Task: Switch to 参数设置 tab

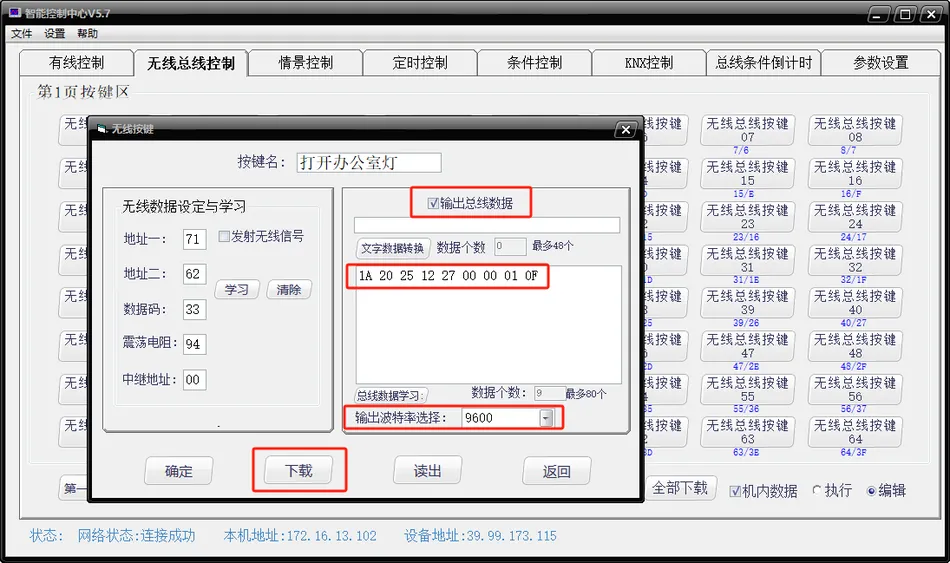Action: [880, 63]
